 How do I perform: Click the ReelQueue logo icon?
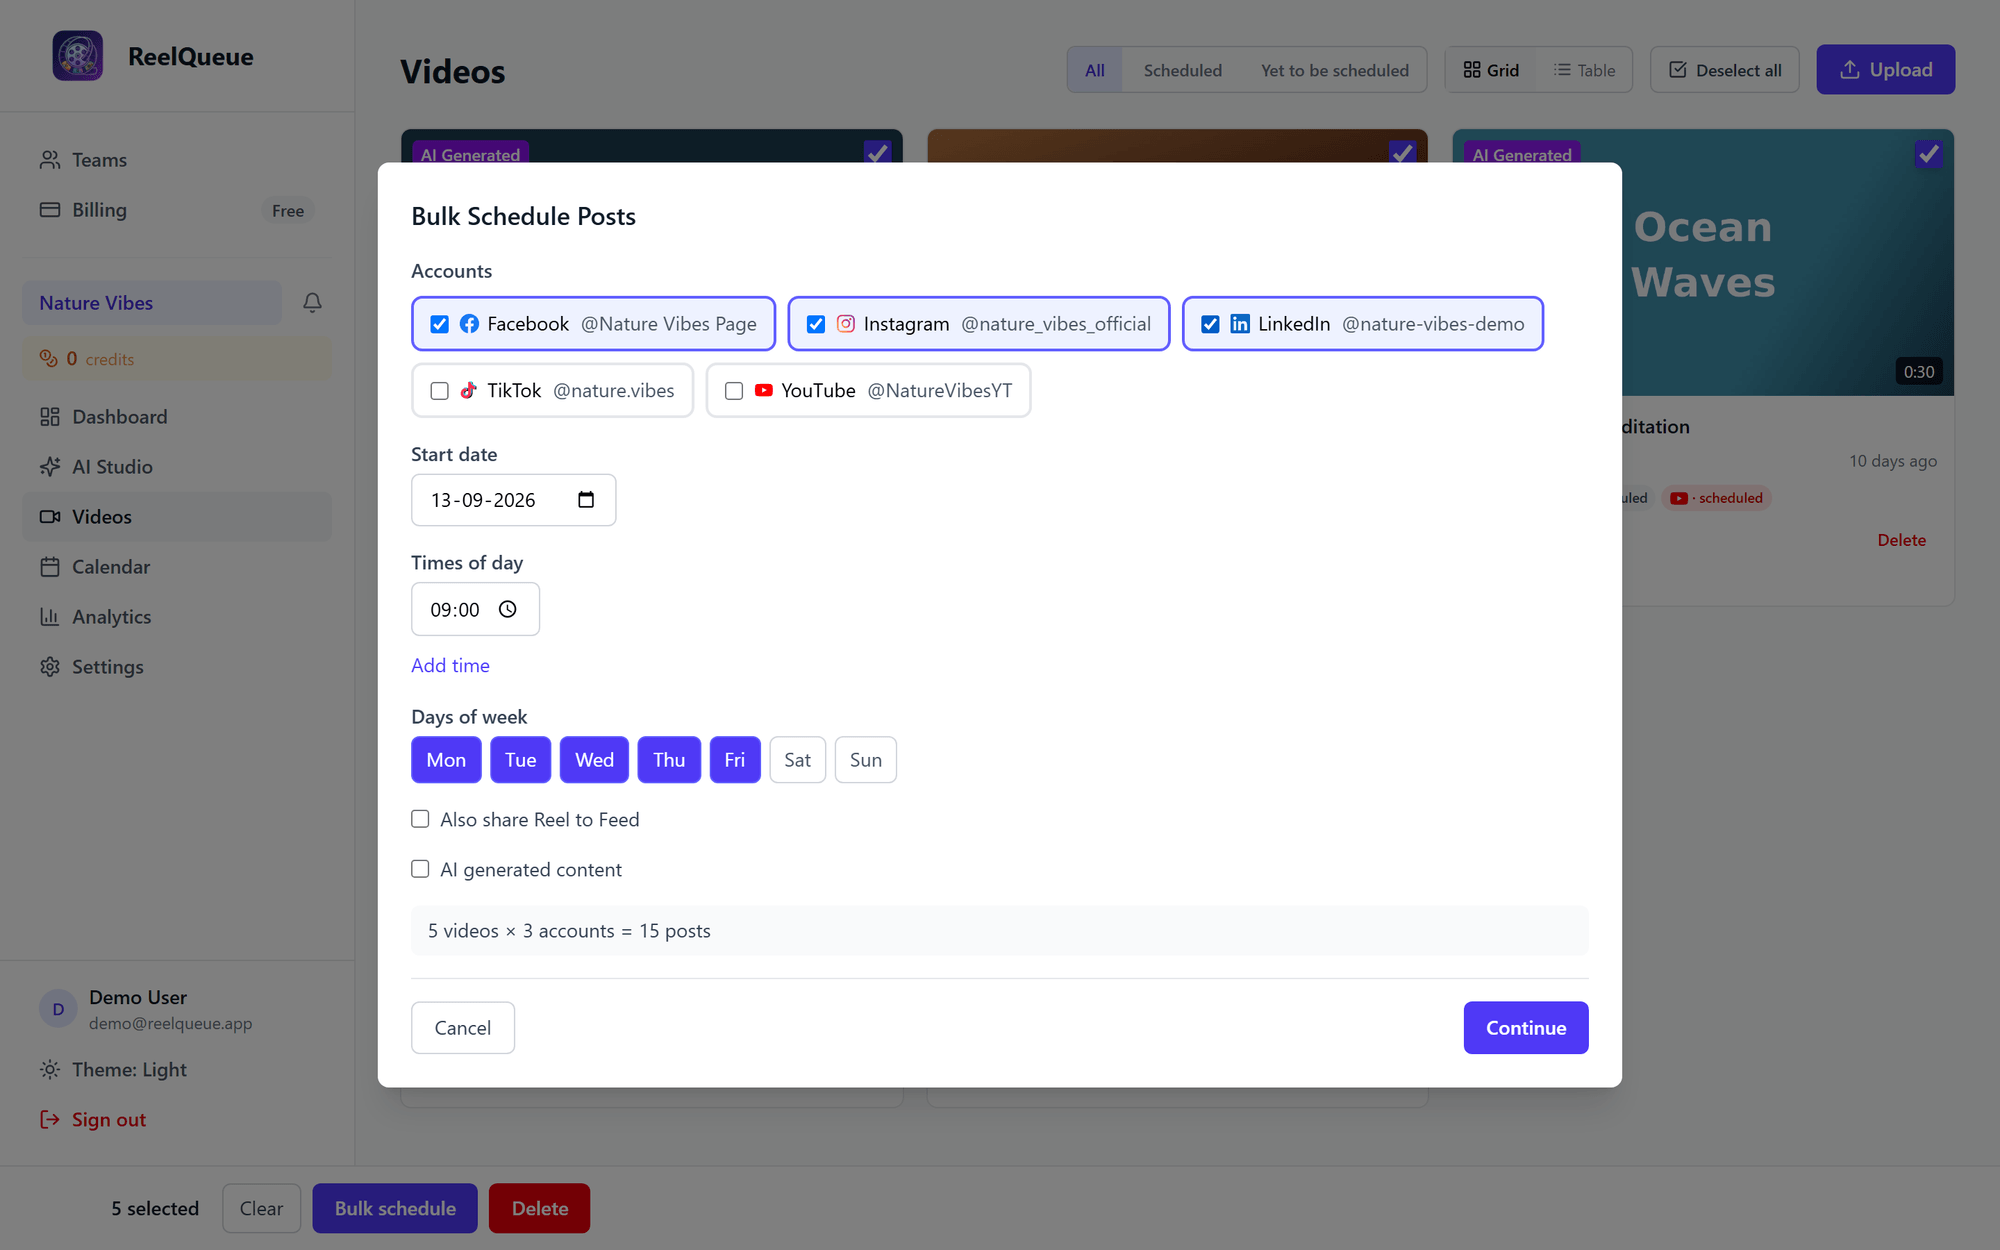point(78,56)
